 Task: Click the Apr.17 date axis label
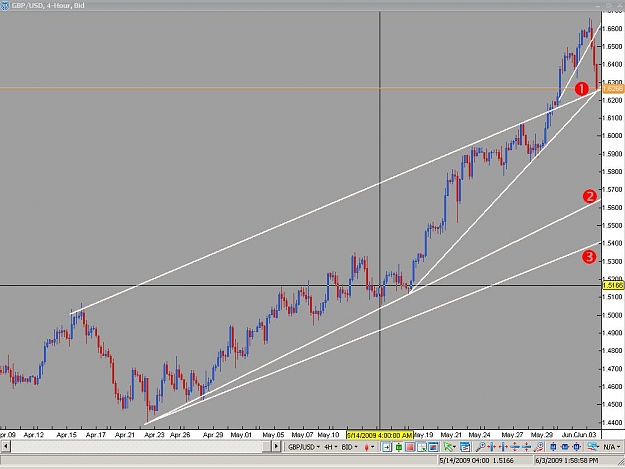click(96, 435)
